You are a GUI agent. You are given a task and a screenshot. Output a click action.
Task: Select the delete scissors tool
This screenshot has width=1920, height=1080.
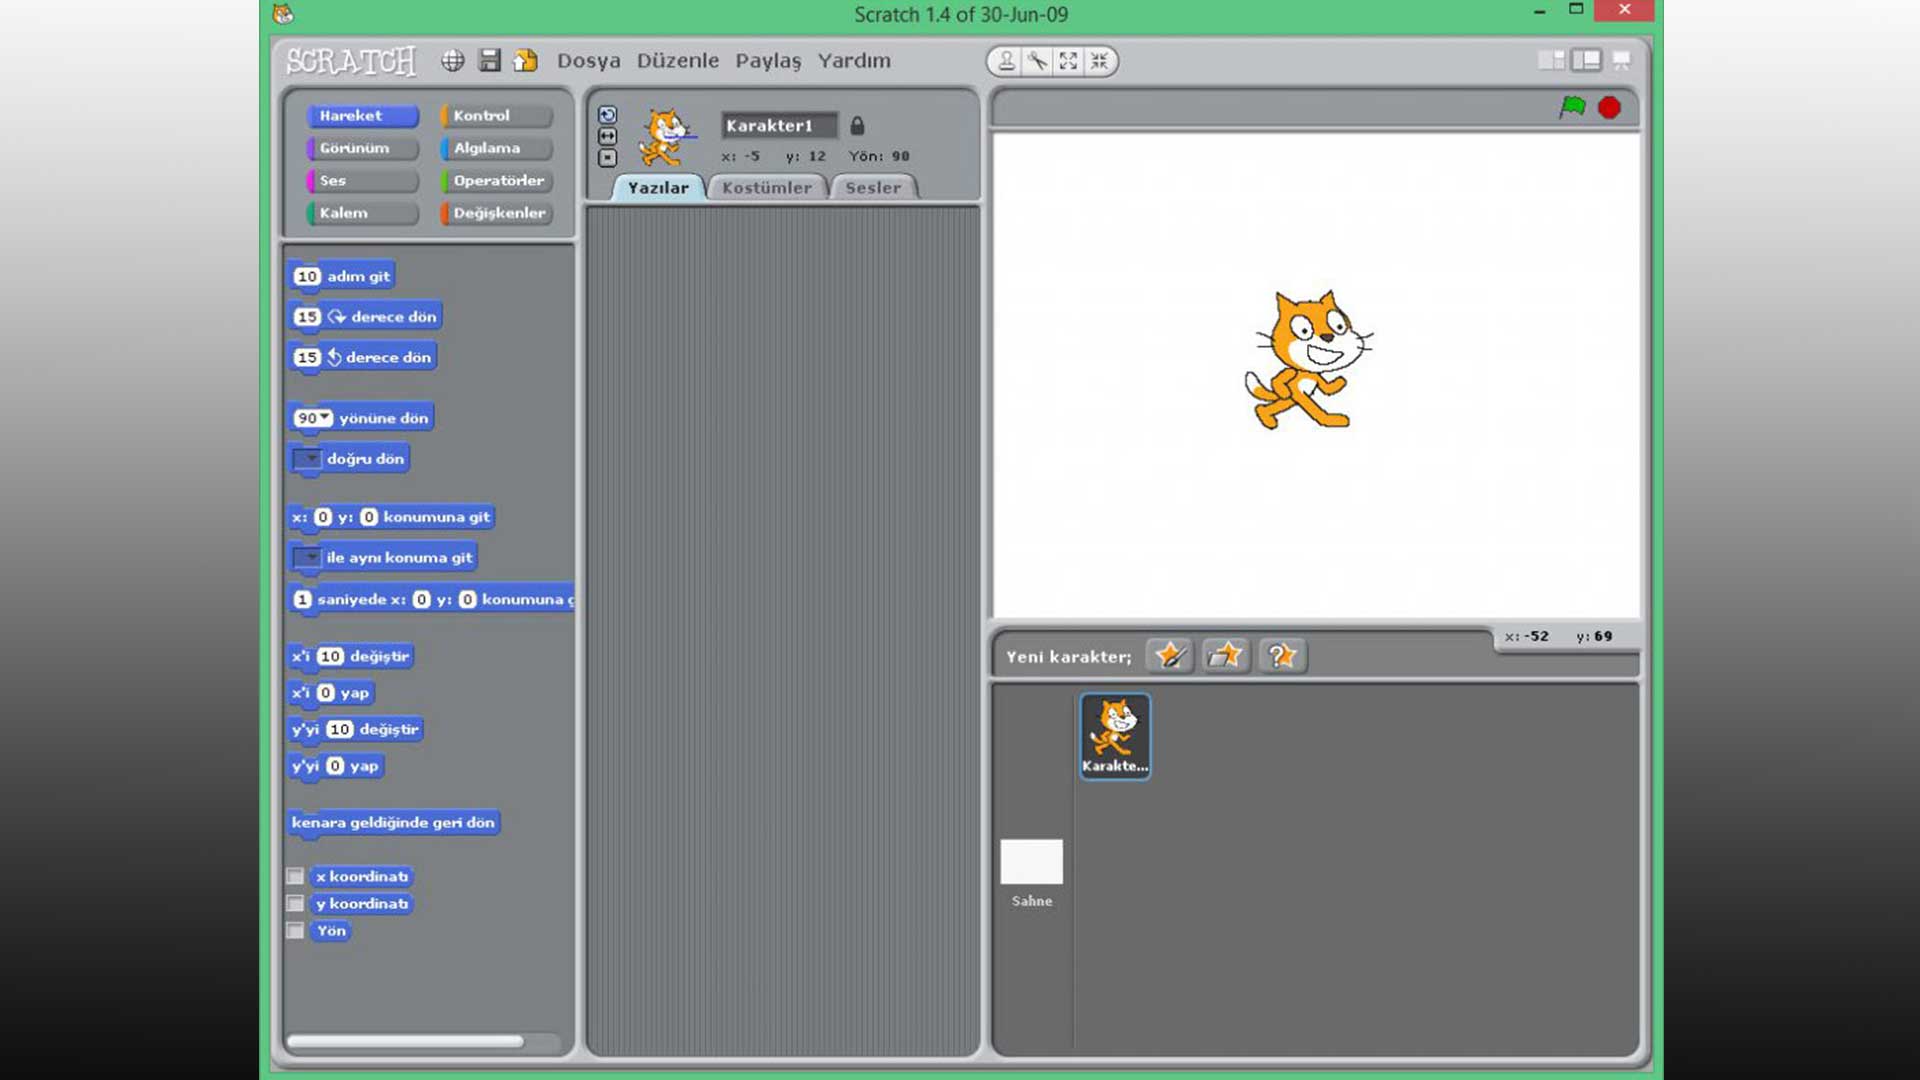[1037, 61]
